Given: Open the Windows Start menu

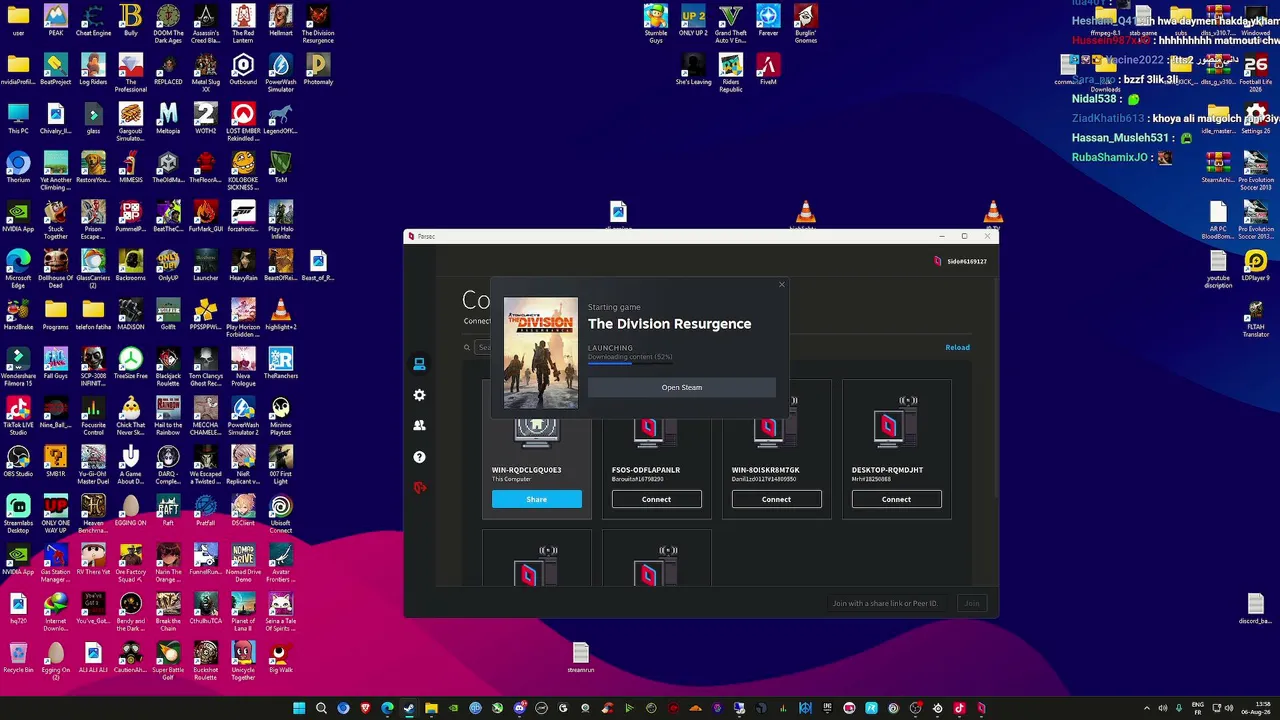Looking at the screenshot, I should [x=299, y=708].
